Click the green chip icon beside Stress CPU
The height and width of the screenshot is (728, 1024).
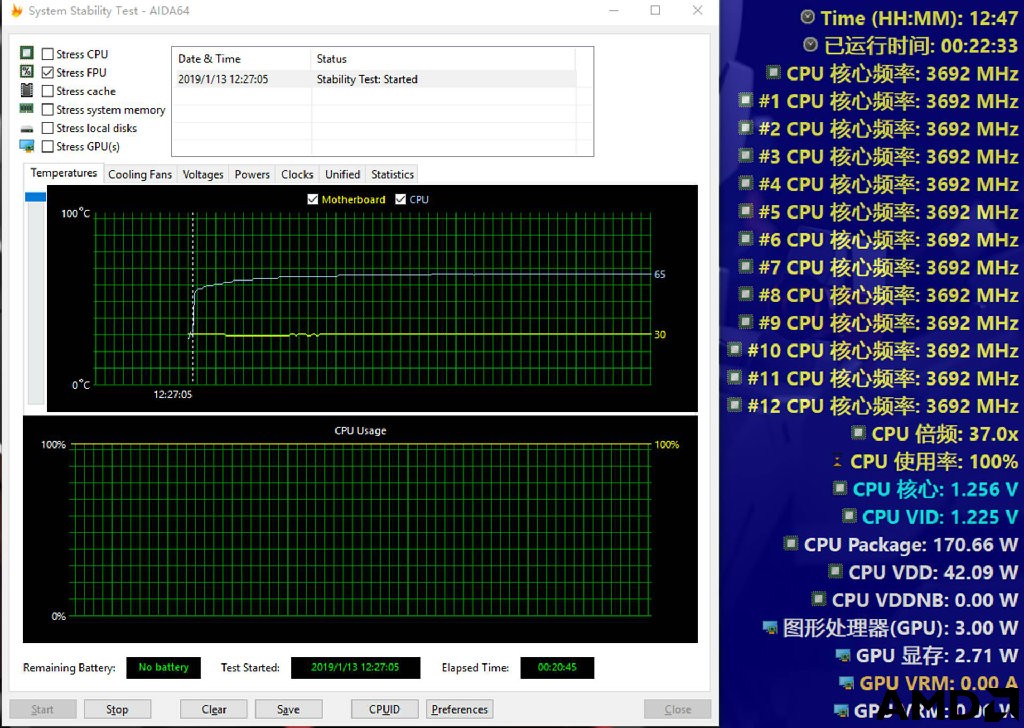pyautogui.click(x=27, y=53)
